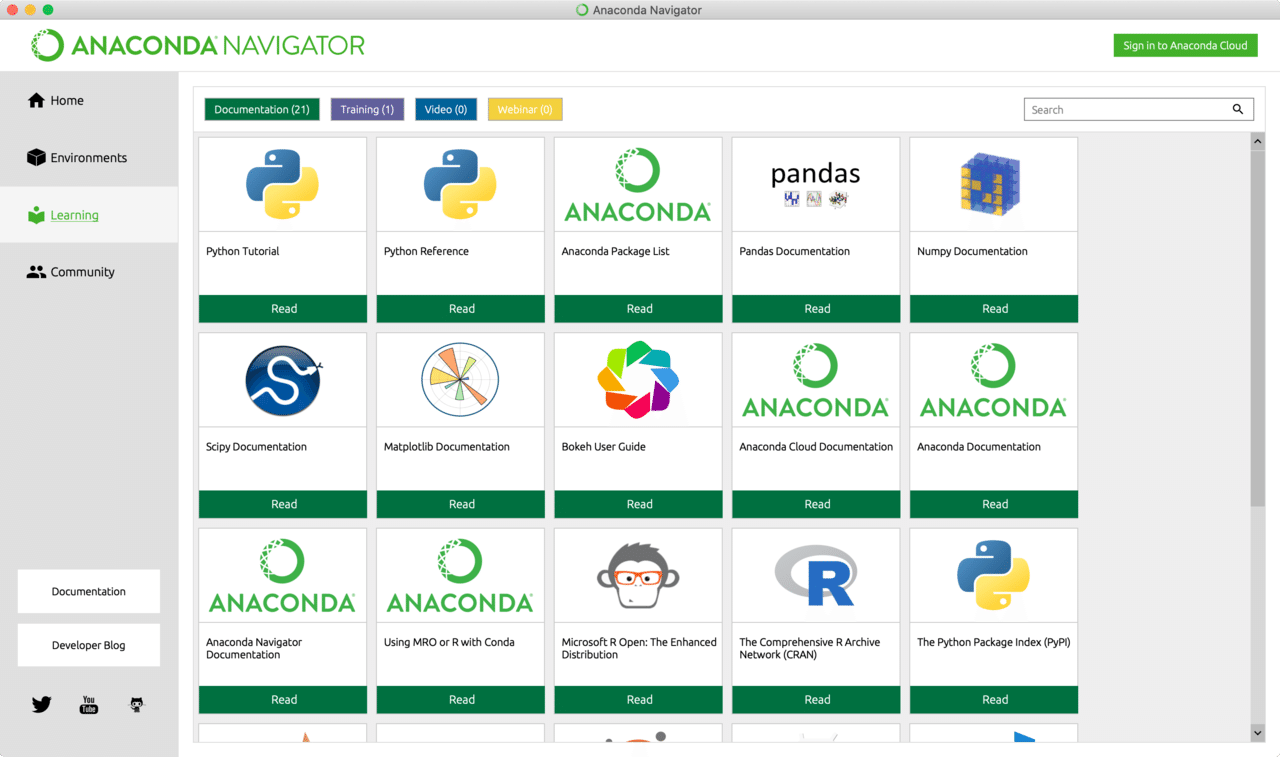Click the Python Reference logo thumbnail
This screenshot has height=757, width=1280.
pos(460,184)
